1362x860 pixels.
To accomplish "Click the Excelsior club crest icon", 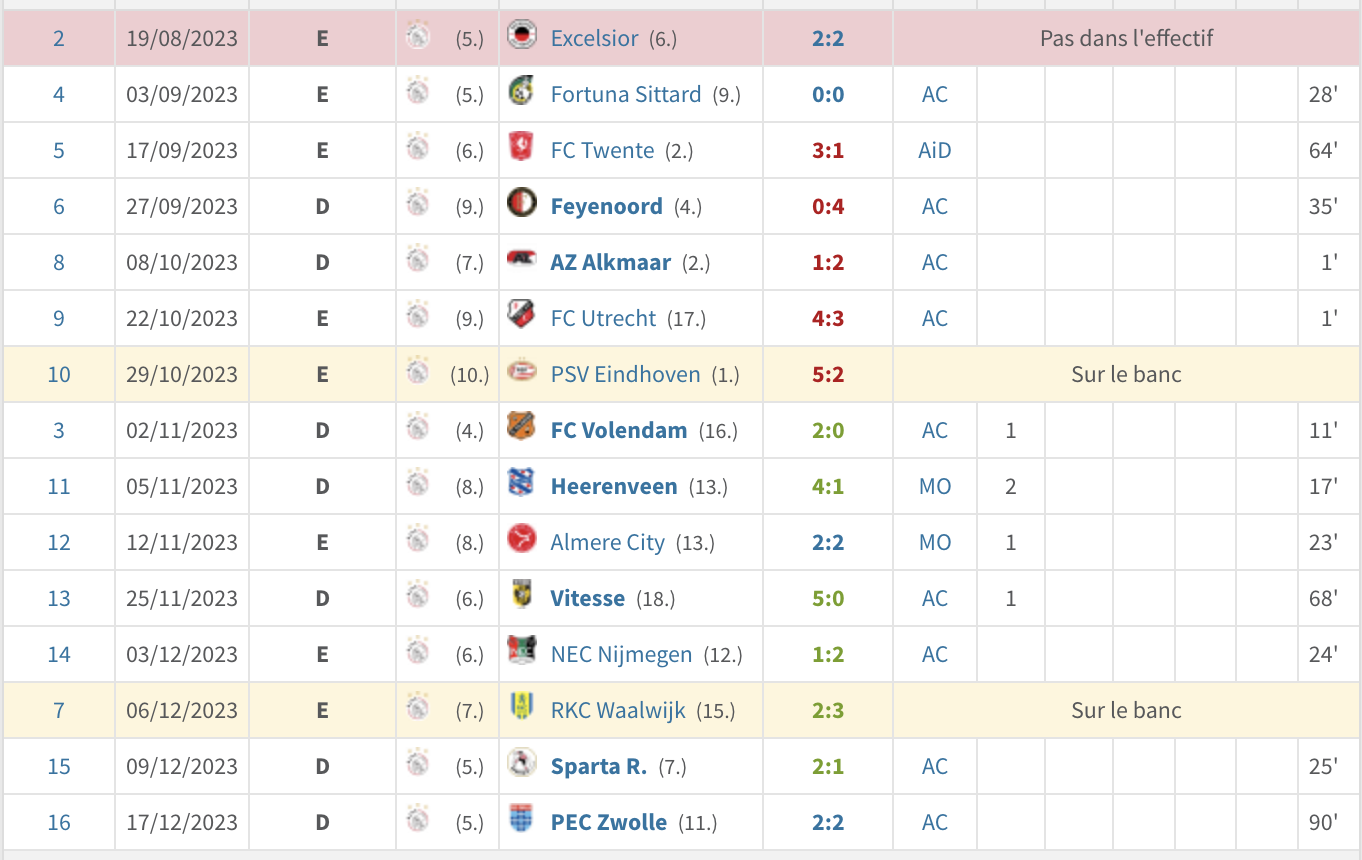I will click(520, 37).
